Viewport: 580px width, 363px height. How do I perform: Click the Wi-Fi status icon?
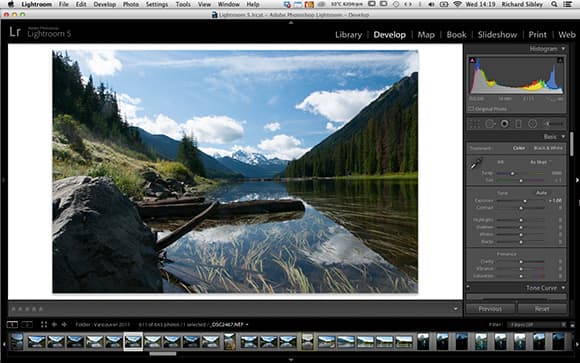[458, 4]
